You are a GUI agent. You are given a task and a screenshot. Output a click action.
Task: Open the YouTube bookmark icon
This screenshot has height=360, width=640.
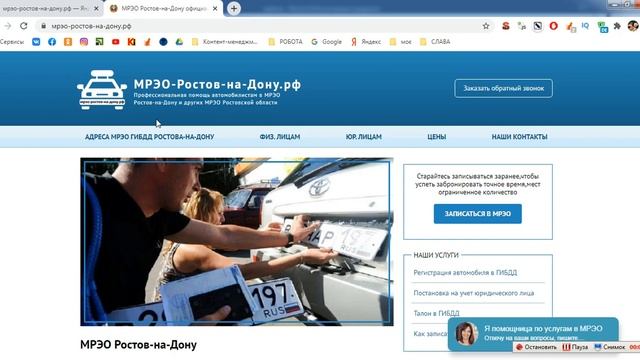click(x=116, y=42)
